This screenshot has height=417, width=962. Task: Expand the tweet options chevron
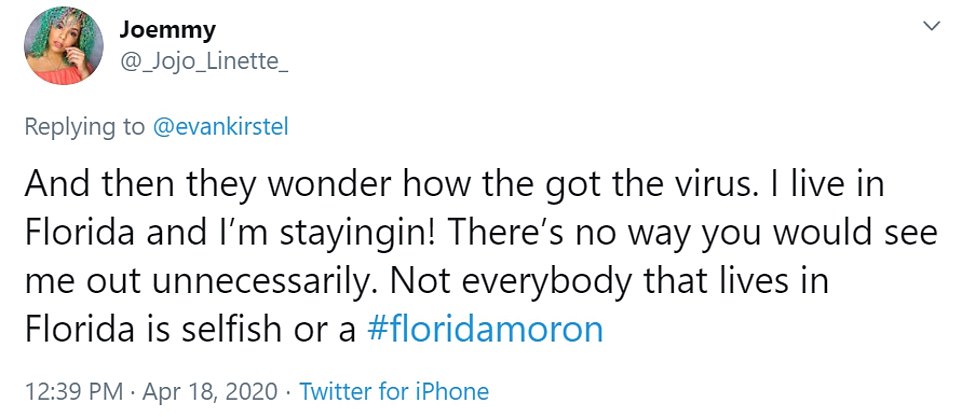pyautogui.click(x=931, y=26)
